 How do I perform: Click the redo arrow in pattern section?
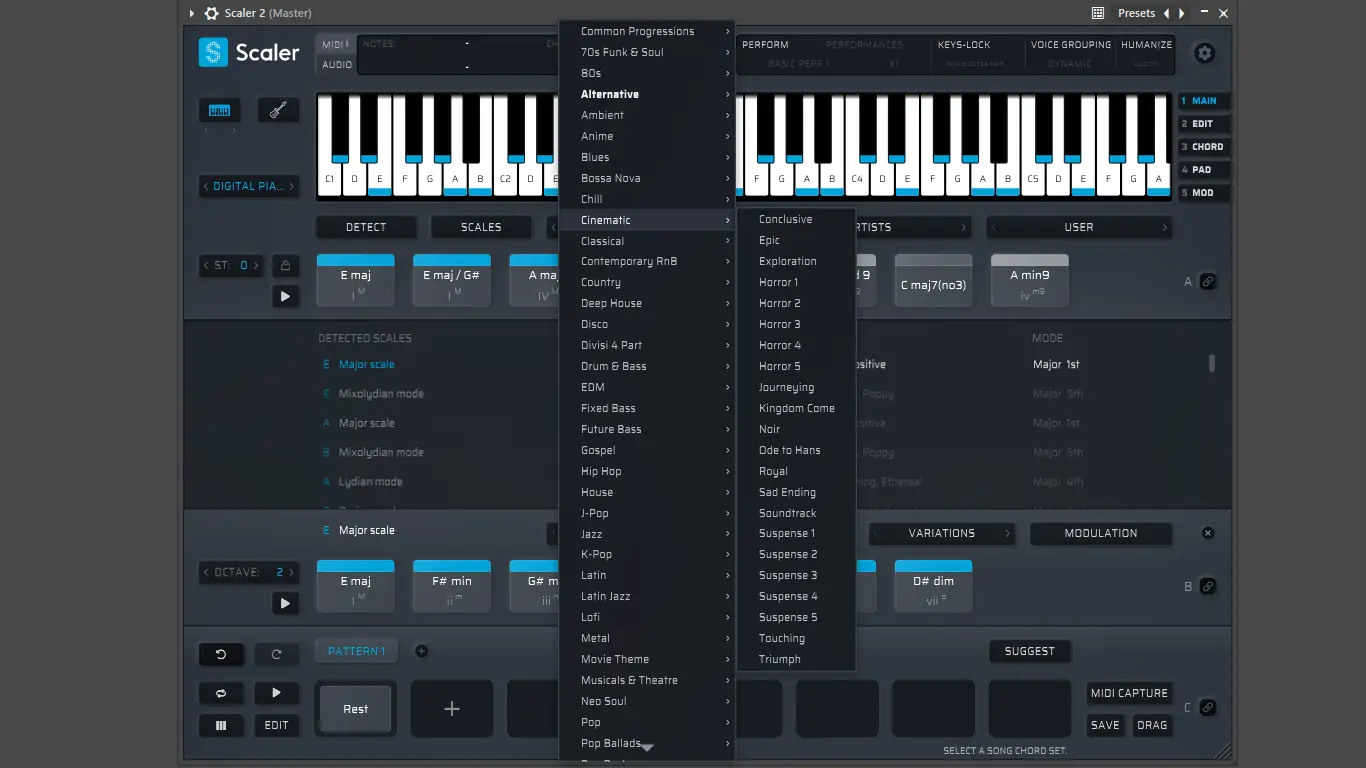(x=276, y=654)
